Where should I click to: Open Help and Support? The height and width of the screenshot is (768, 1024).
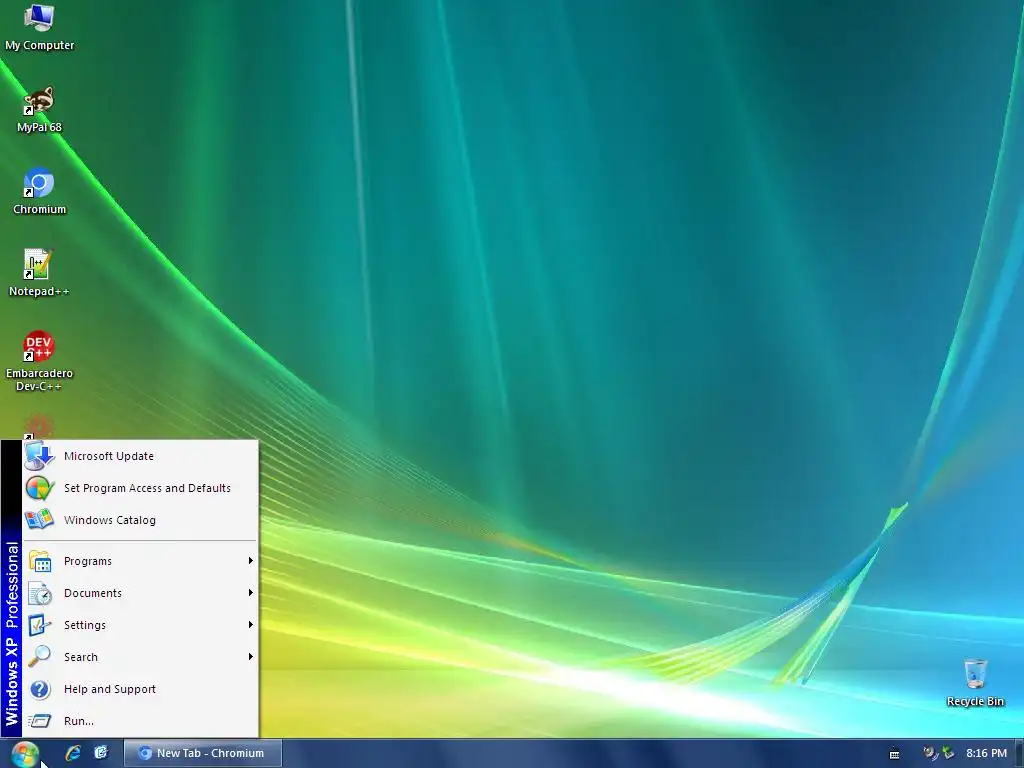pyautogui.click(x=140, y=689)
